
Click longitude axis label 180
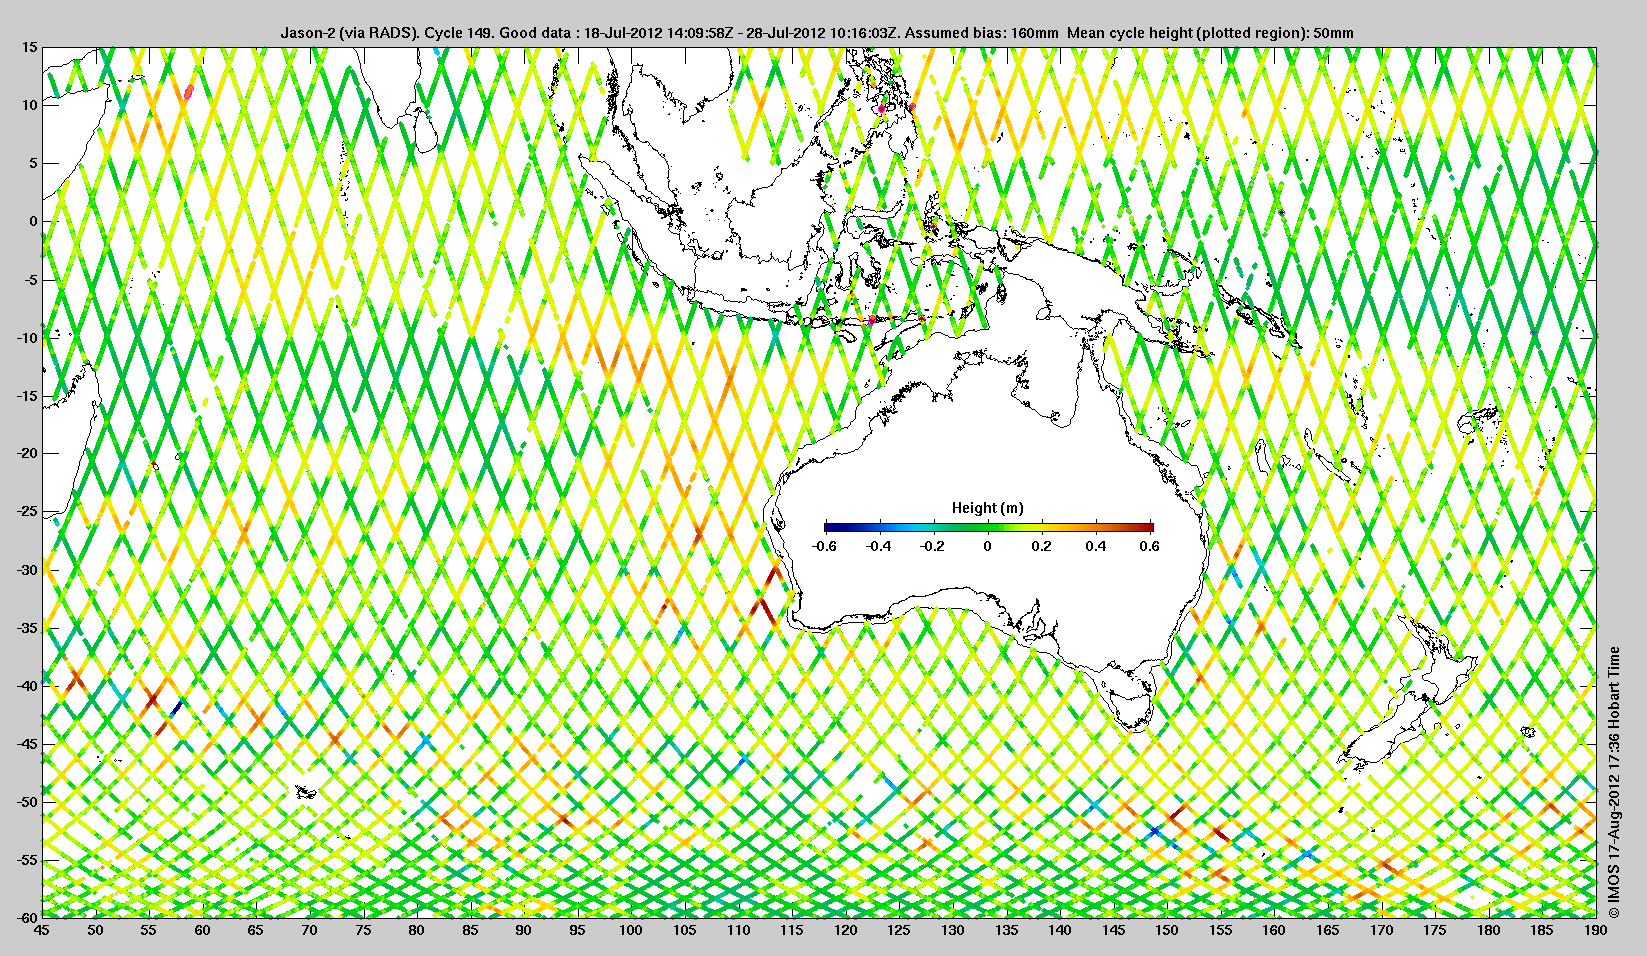[x=1489, y=931]
